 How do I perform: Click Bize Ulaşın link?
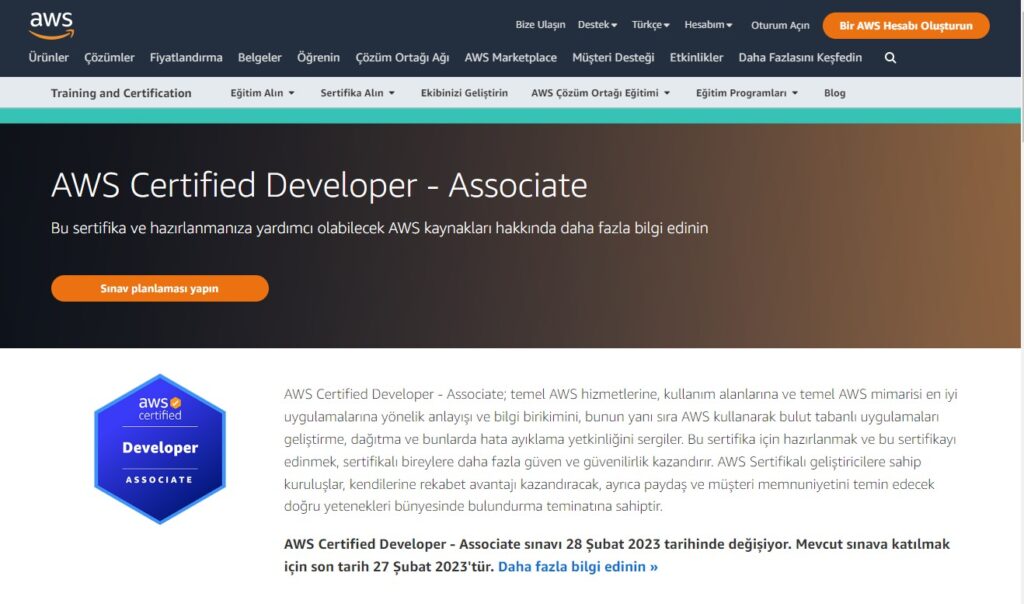540,25
